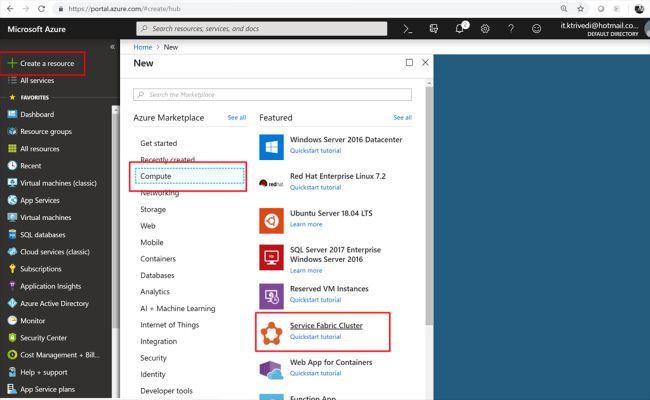Open Learn more under SQL Server 2017
650x400 pixels.
[x=306, y=270]
